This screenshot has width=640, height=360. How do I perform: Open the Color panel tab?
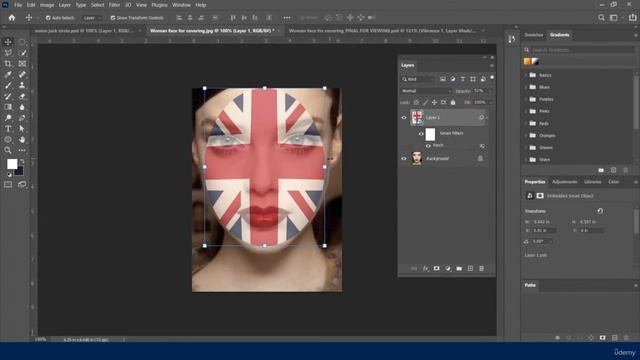614,182
